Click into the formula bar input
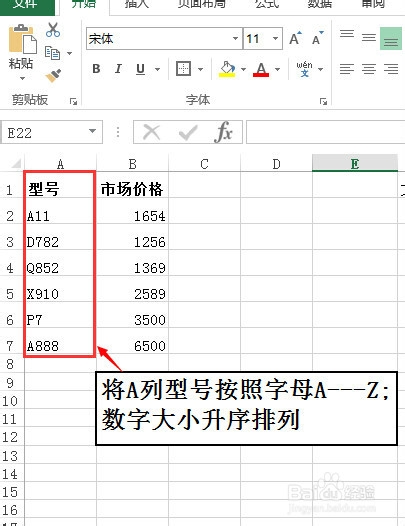The image size is (405, 526). [x=325, y=132]
